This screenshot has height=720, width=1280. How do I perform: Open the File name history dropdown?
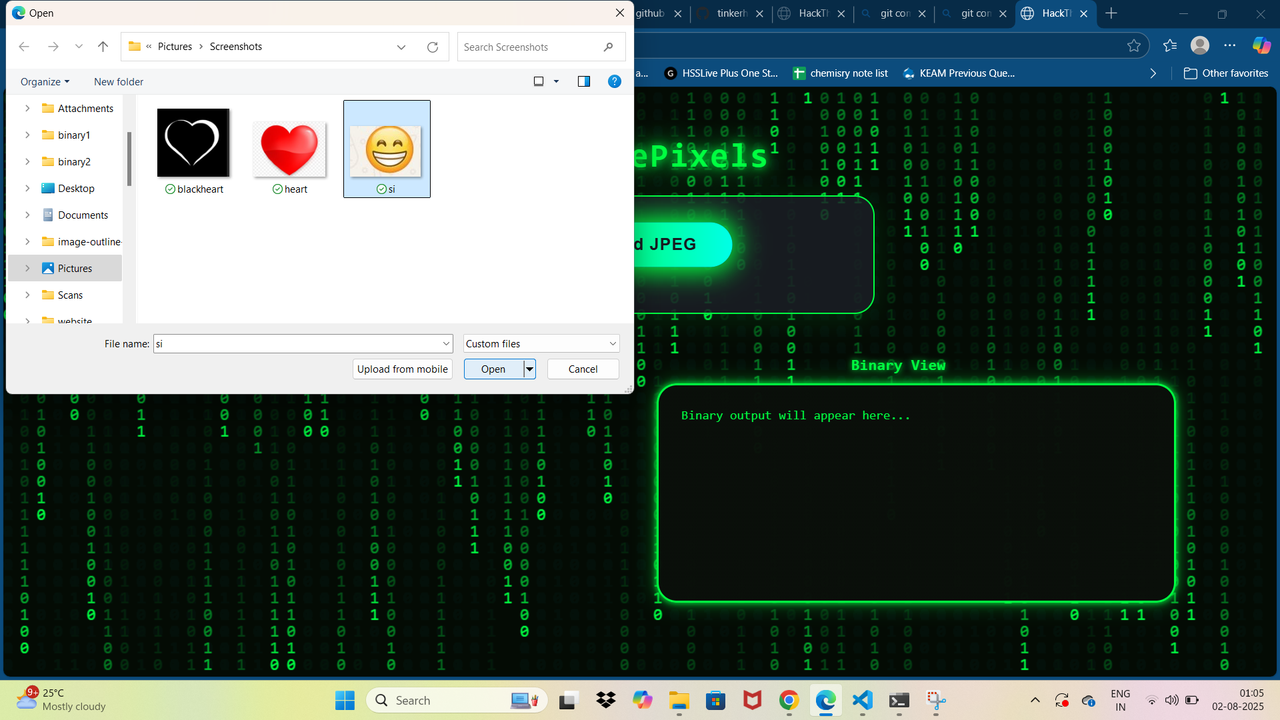446,344
